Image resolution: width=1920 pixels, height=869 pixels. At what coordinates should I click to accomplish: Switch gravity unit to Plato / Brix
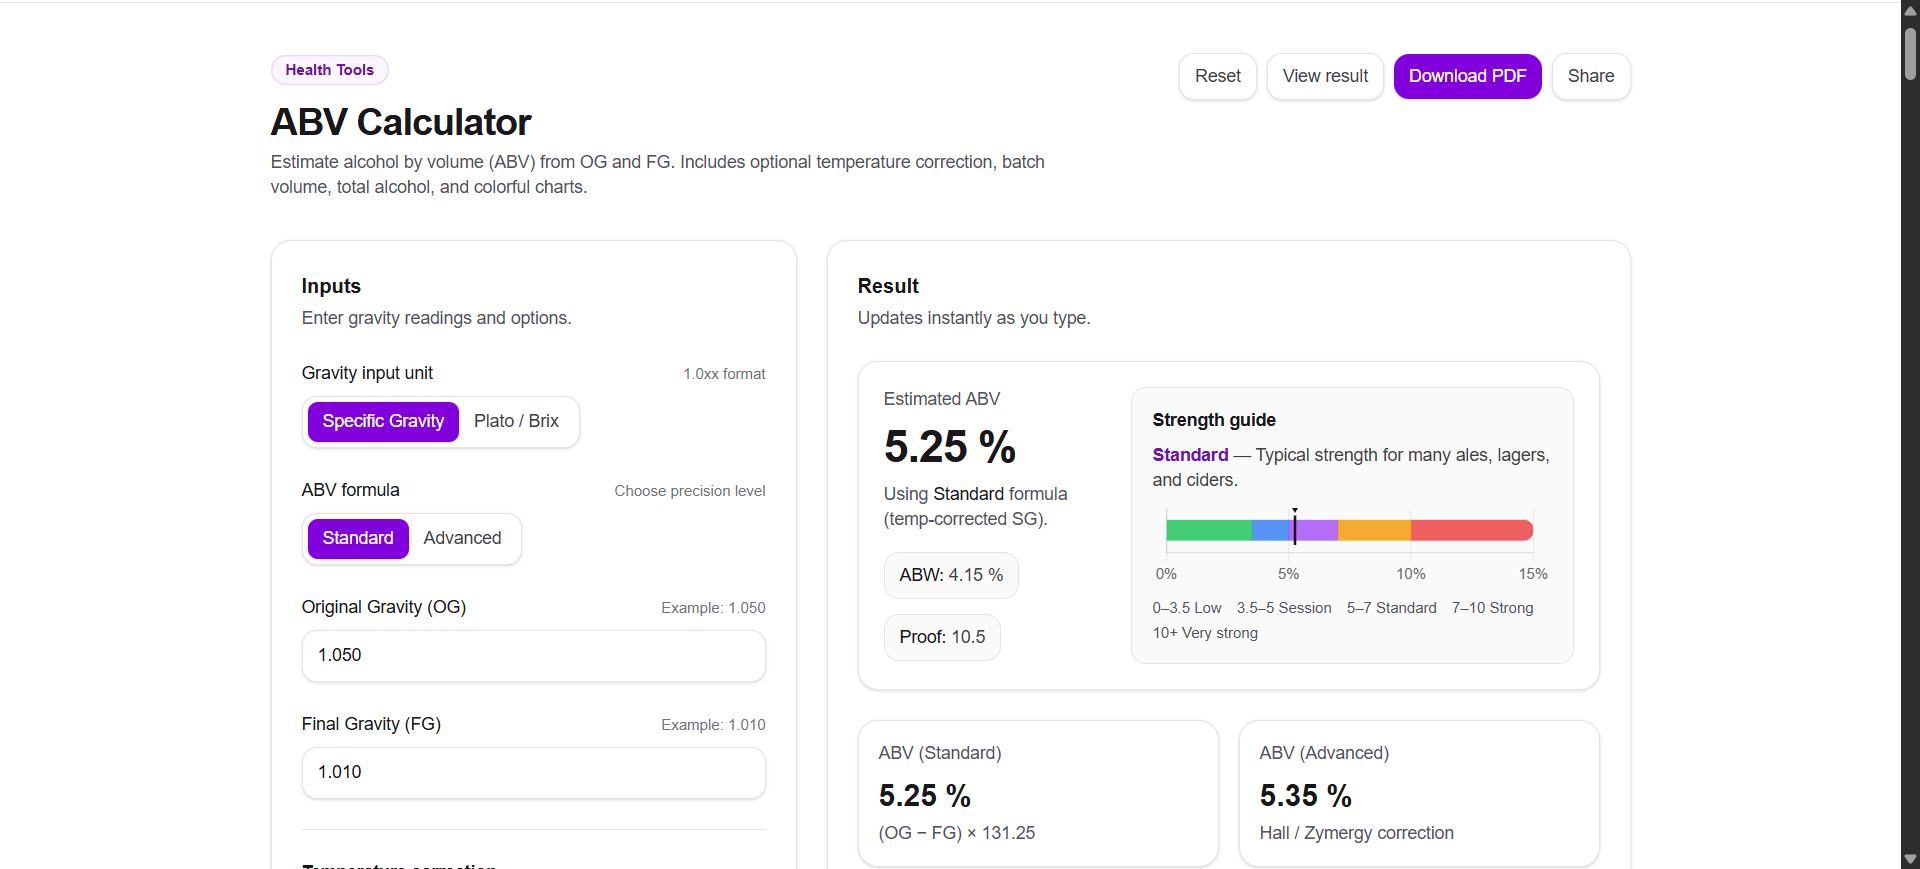[x=516, y=422]
